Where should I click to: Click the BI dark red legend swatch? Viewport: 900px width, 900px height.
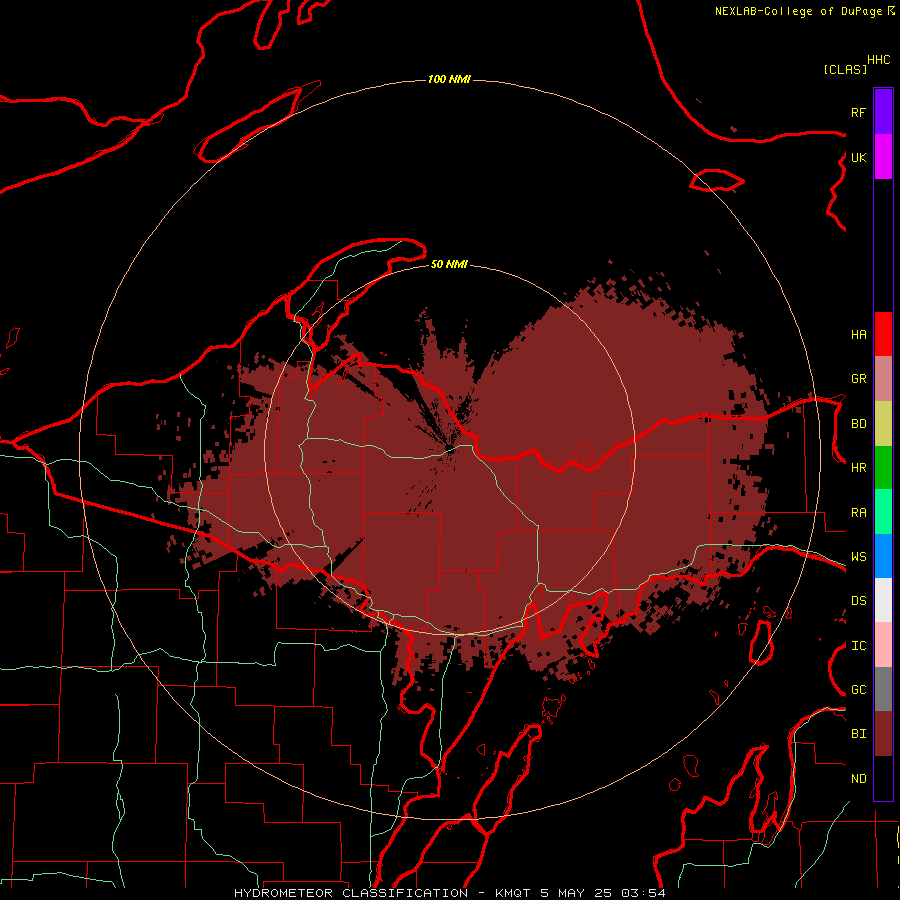pos(883,734)
